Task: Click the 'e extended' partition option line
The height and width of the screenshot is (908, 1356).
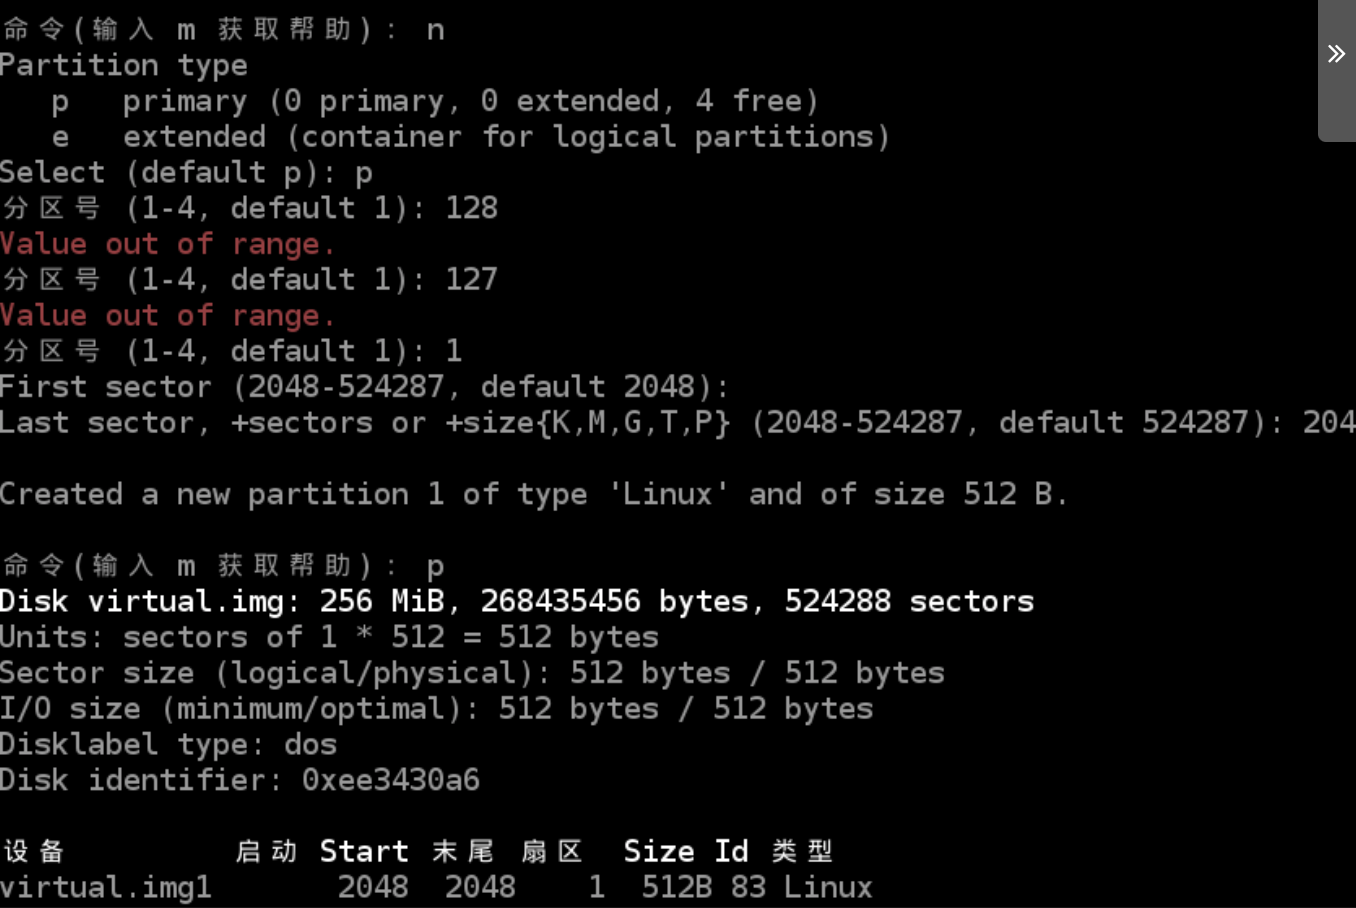Action: pyautogui.click(x=470, y=137)
